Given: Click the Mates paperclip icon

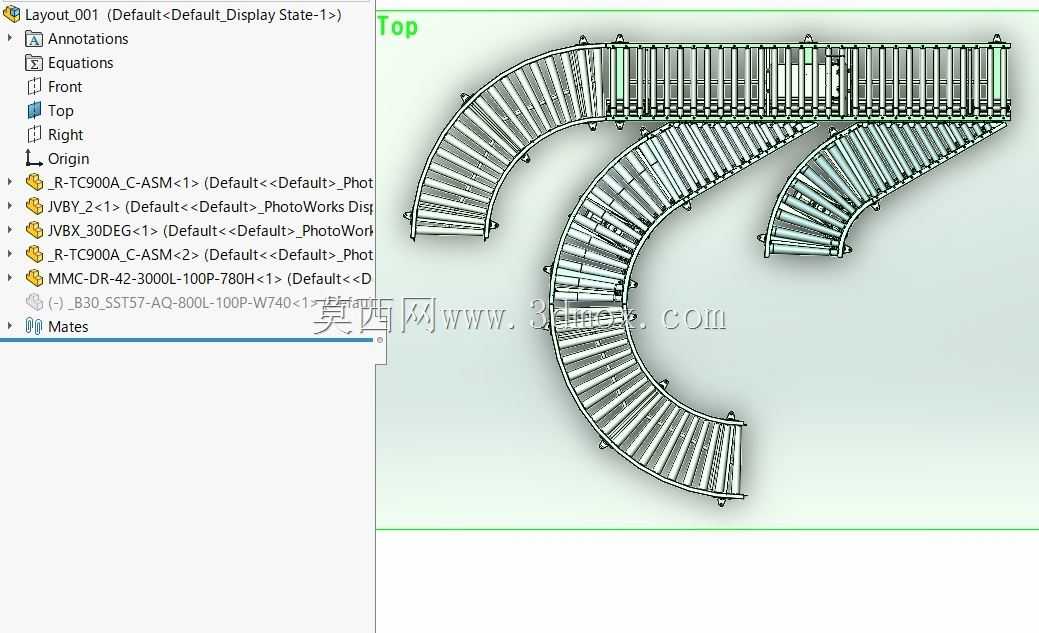Looking at the screenshot, I should pos(34,326).
